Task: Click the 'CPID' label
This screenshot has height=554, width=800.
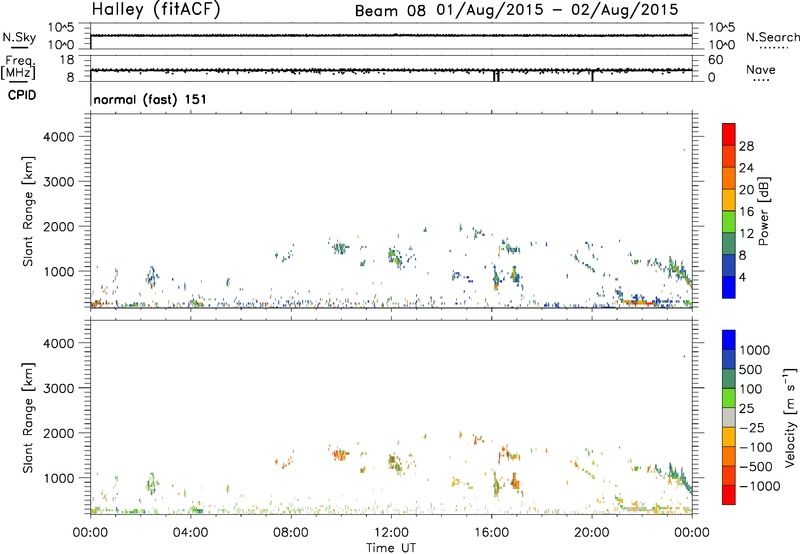Action: (22, 95)
